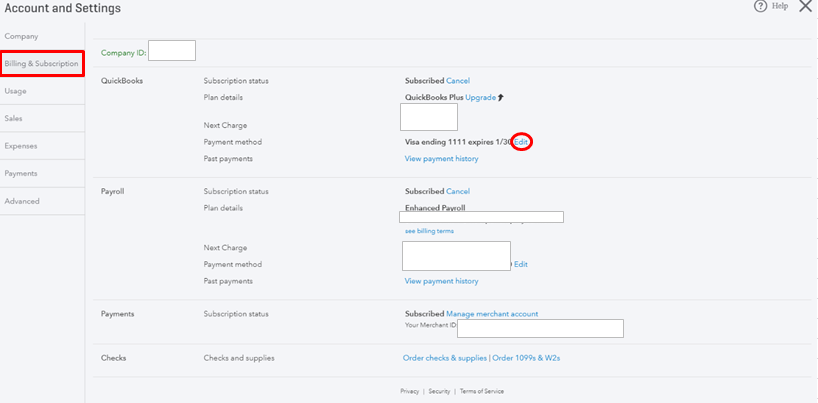Screen dimensions: 818x403
Task: Open the Payroll see billing terms link
Action: point(429,231)
